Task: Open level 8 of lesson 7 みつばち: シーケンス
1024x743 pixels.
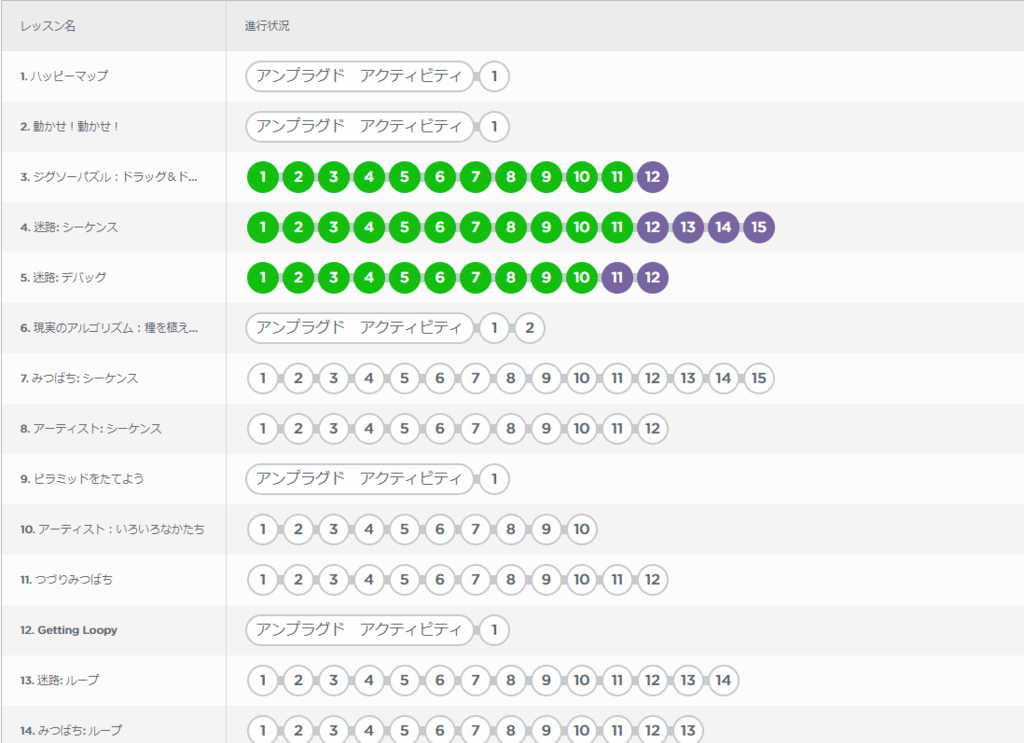Action: [x=511, y=378]
